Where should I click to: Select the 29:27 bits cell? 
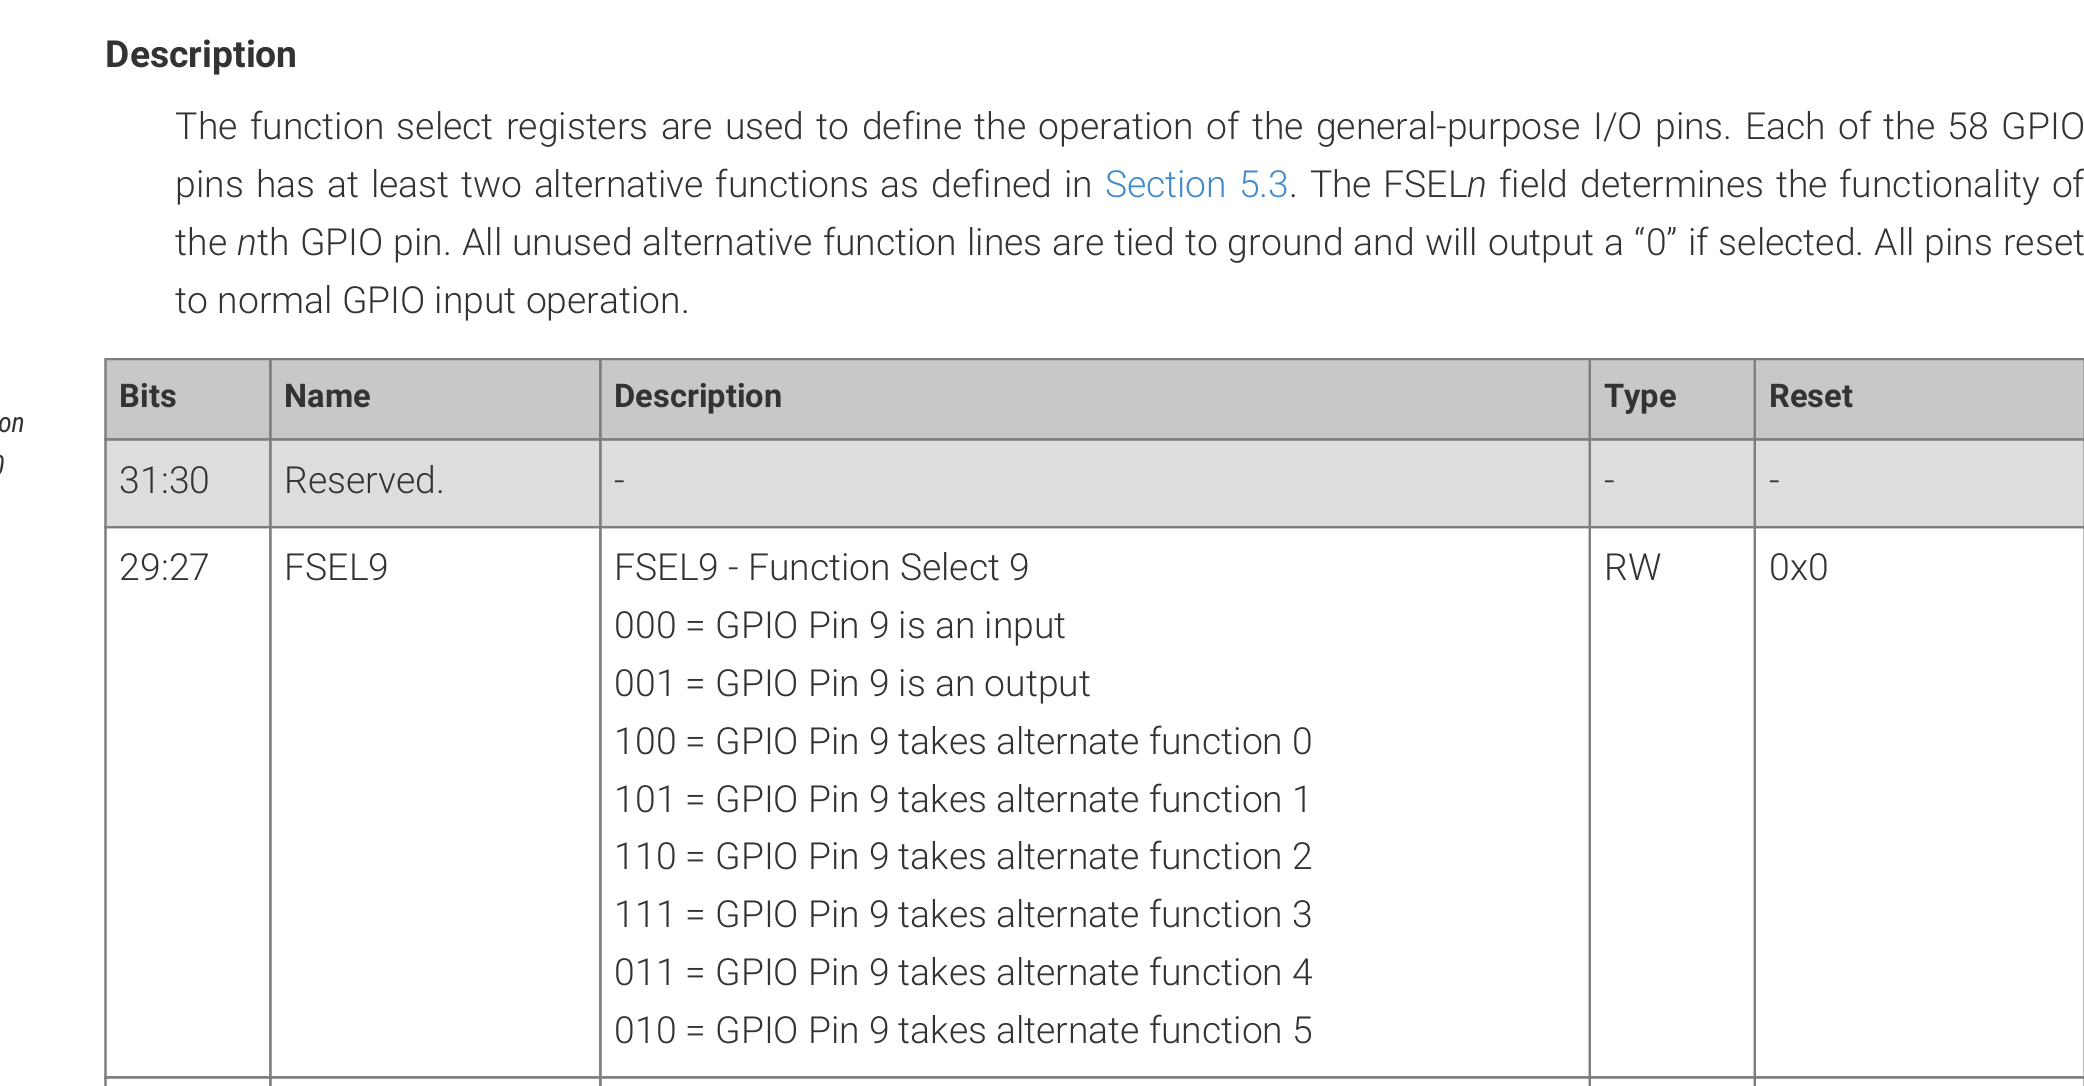click(x=164, y=568)
